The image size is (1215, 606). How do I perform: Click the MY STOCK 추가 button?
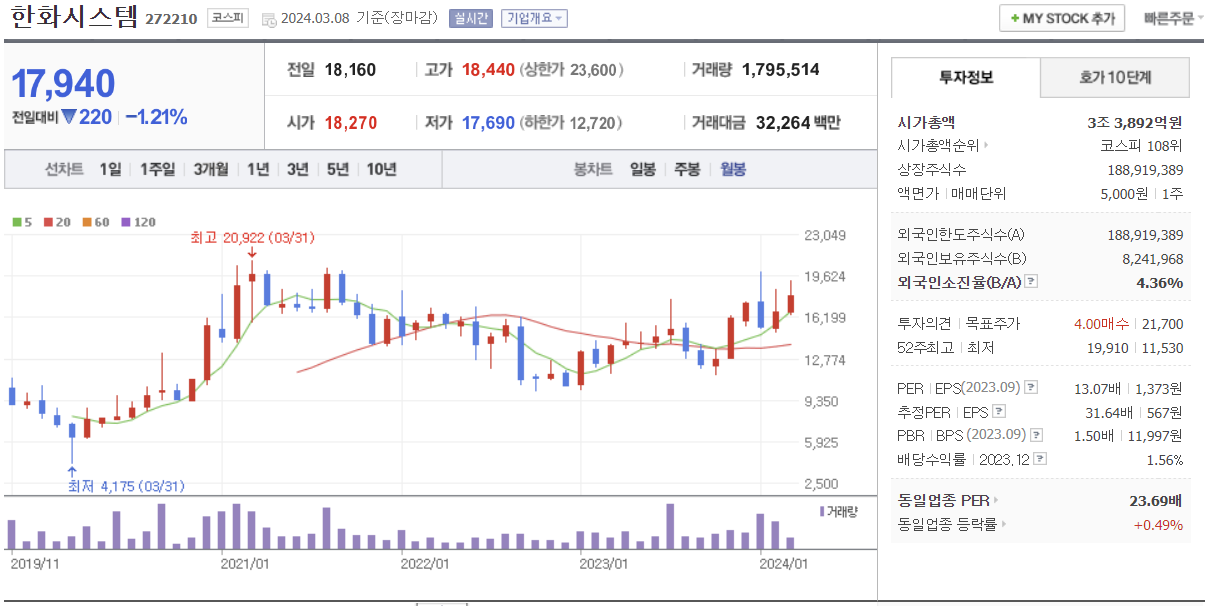(x=1062, y=19)
